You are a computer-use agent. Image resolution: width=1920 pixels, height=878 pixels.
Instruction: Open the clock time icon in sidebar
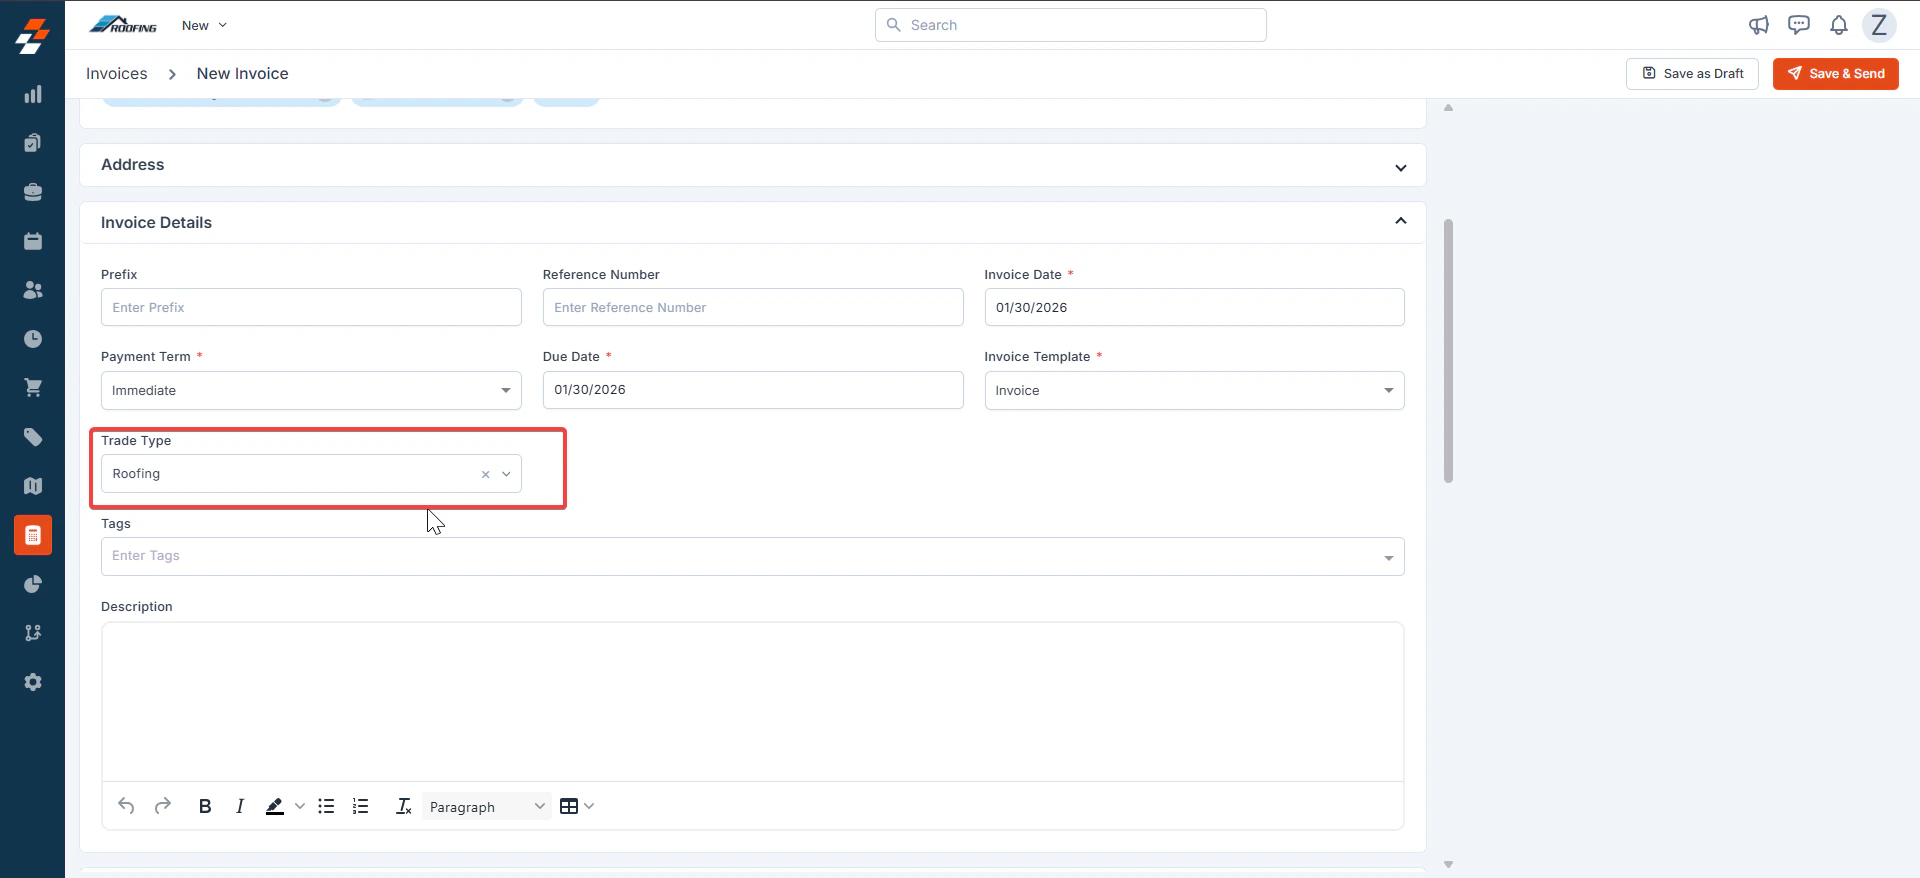point(33,339)
